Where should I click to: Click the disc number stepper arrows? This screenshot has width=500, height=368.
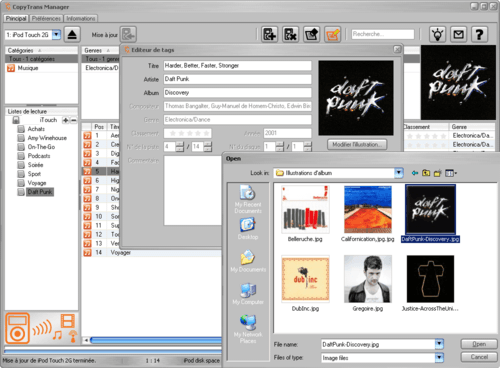pyautogui.click(x=280, y=147)
